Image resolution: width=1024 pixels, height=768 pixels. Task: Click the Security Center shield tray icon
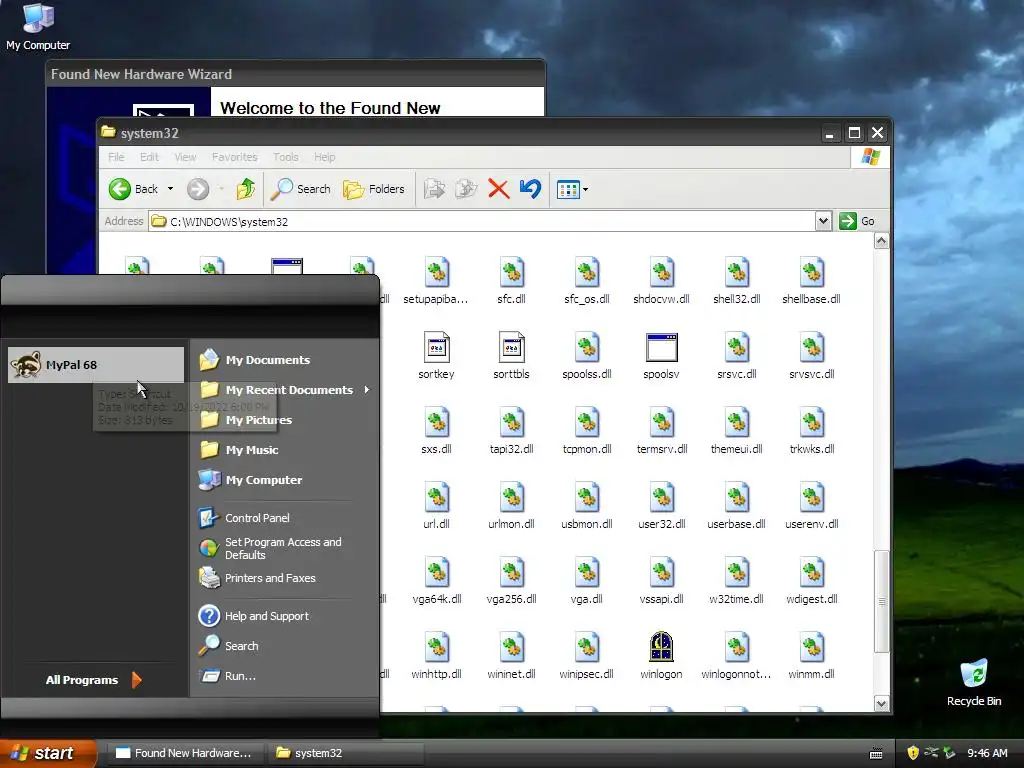coord(913,753)
